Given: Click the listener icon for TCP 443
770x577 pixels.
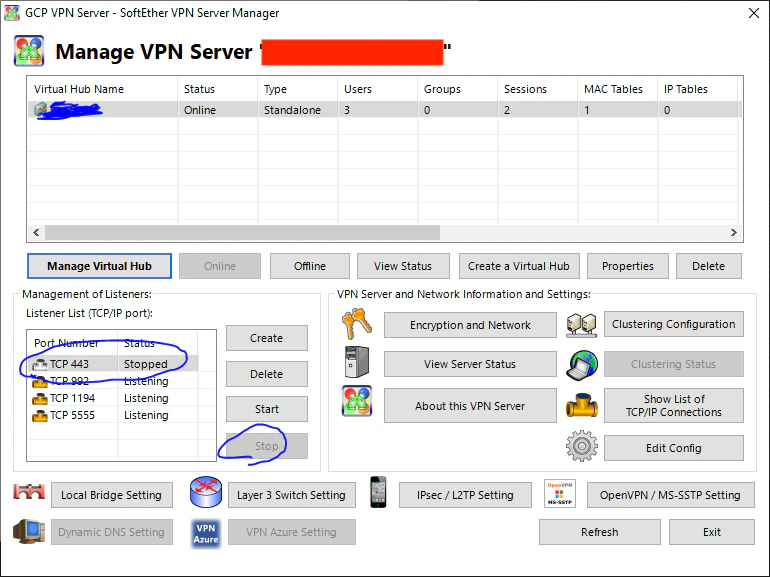Looking at the screenshot, I should 40,364.
